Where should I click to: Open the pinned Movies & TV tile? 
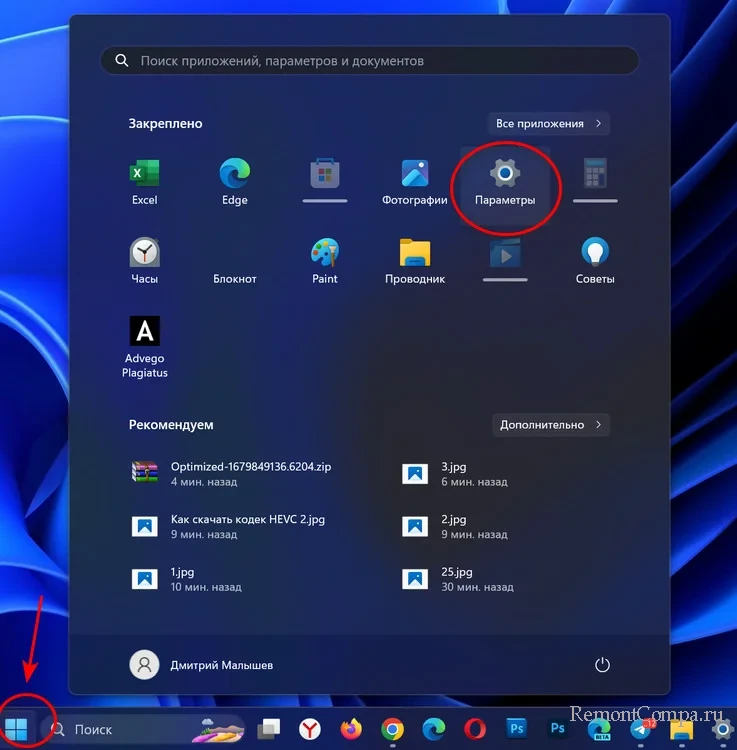point(505,261)
